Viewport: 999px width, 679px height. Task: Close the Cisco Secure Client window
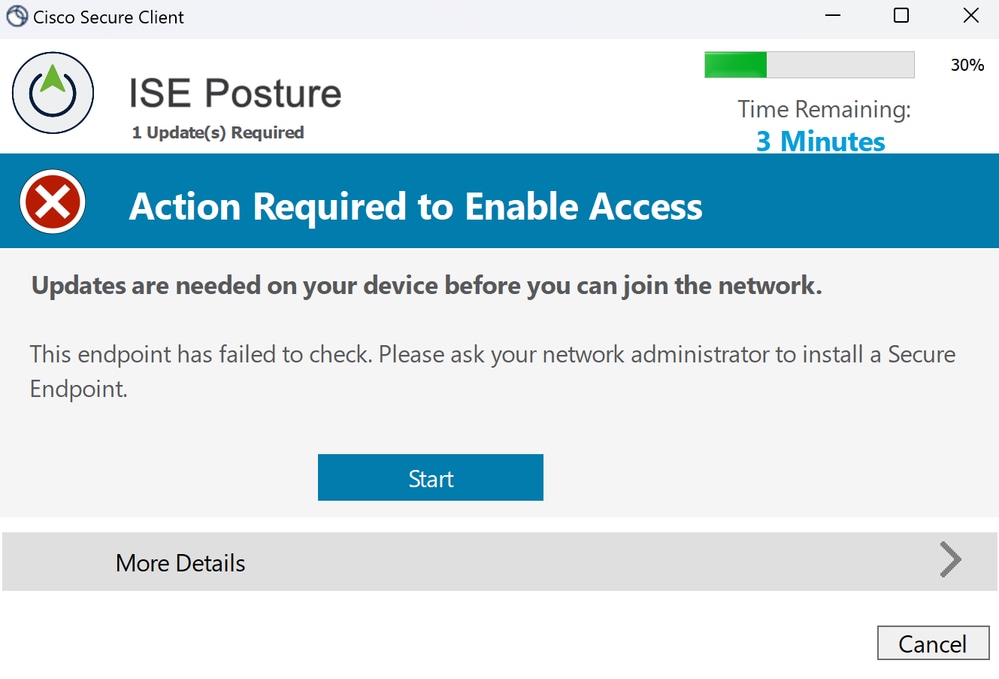click(971, 16)
